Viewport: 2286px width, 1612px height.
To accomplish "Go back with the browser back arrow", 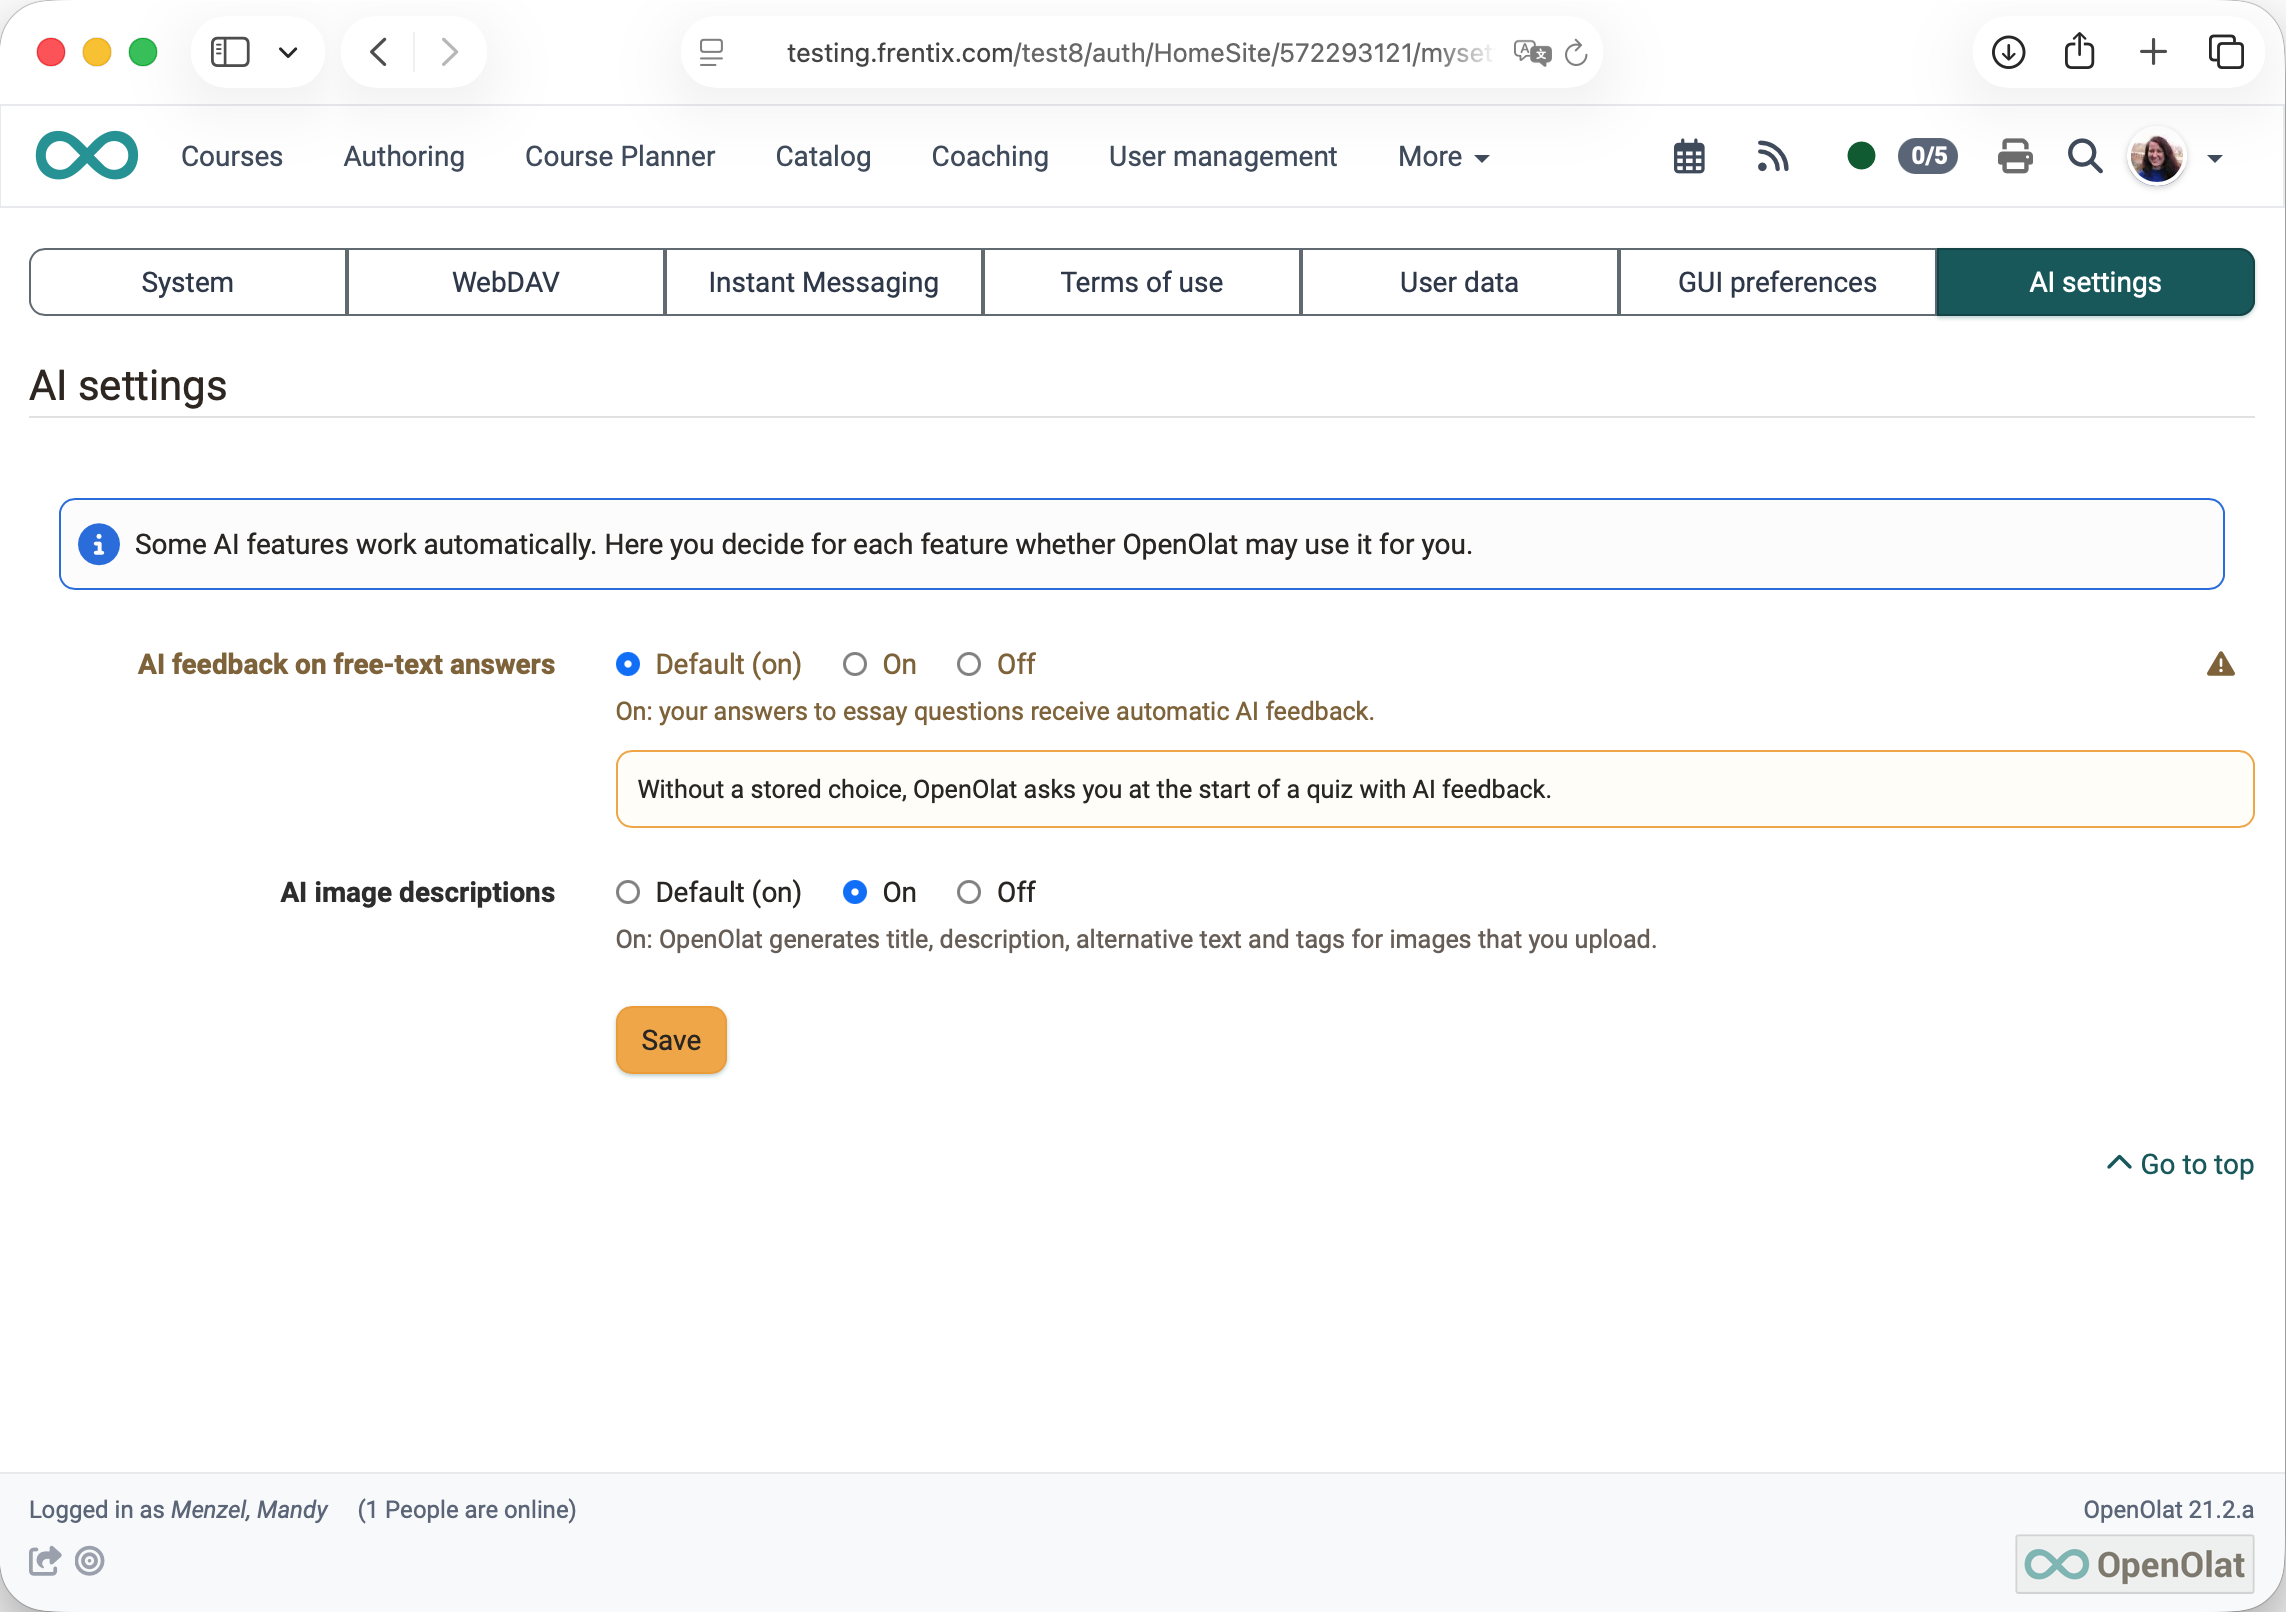I will pos(378,52).
